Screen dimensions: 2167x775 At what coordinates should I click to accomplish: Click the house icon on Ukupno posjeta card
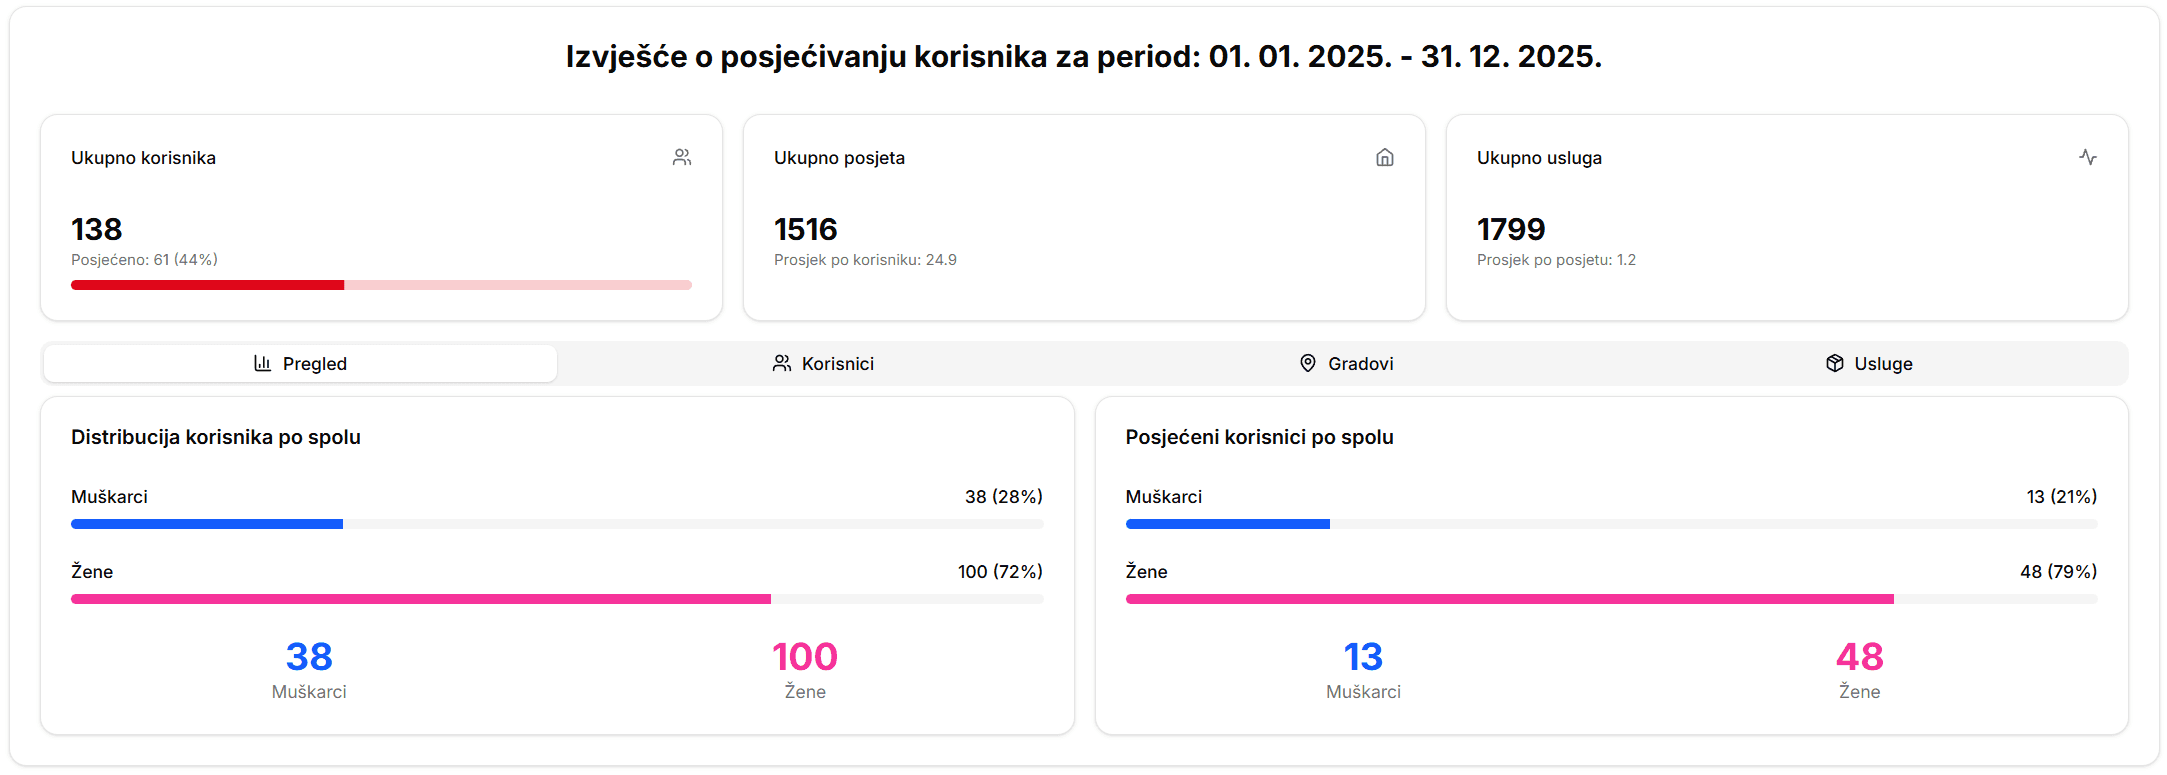click(x=1386, y=156)
